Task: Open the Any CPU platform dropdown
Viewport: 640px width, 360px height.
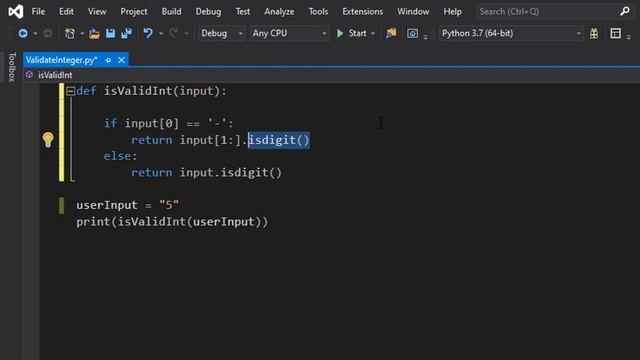Action: click(289, 33)
